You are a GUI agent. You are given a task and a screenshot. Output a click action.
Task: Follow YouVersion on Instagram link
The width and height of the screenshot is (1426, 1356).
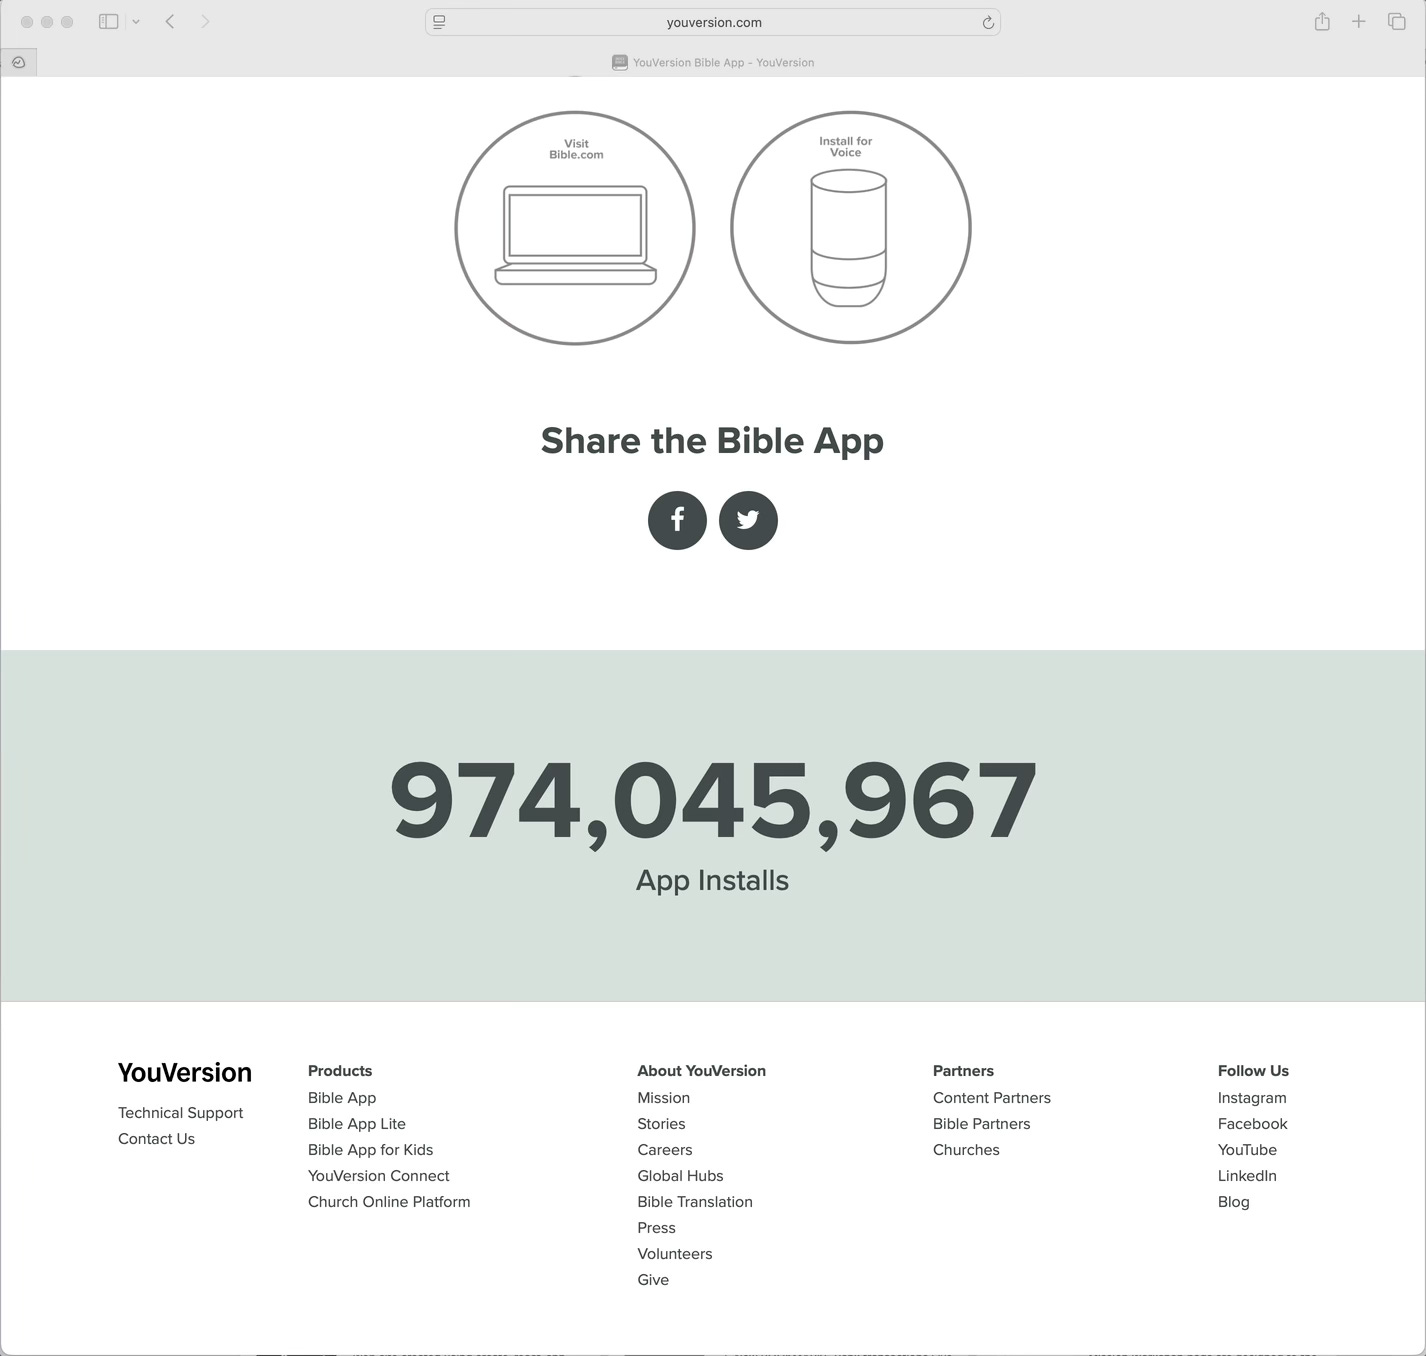point(1252,1098)
